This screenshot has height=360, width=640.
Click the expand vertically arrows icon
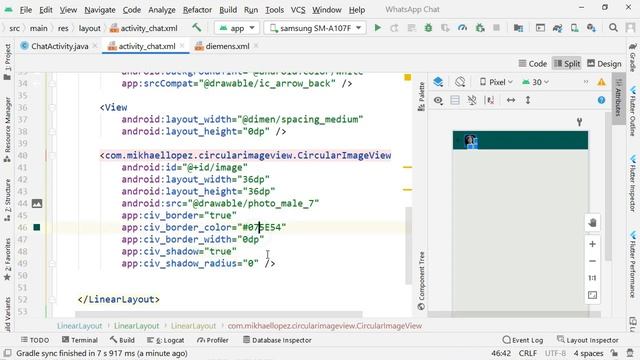coord(528,100)
